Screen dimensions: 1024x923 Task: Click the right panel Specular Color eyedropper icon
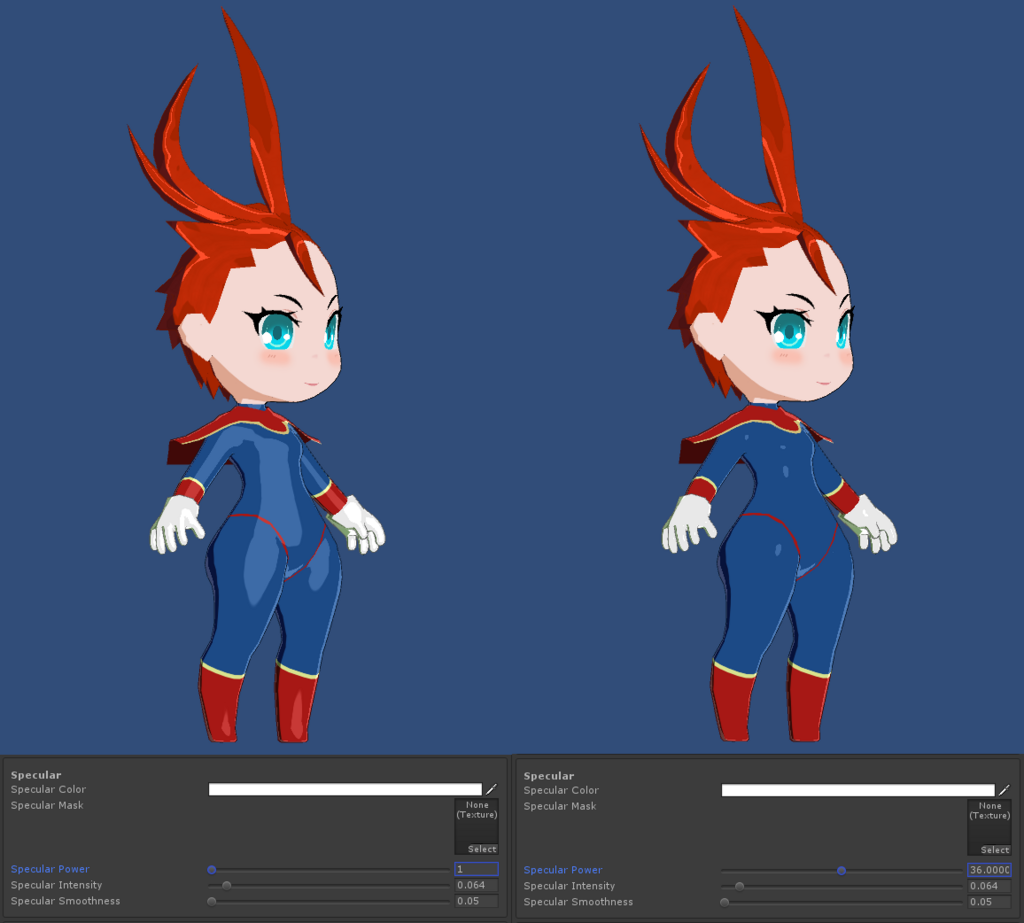pyautogui.click(x=1004, y=790)
